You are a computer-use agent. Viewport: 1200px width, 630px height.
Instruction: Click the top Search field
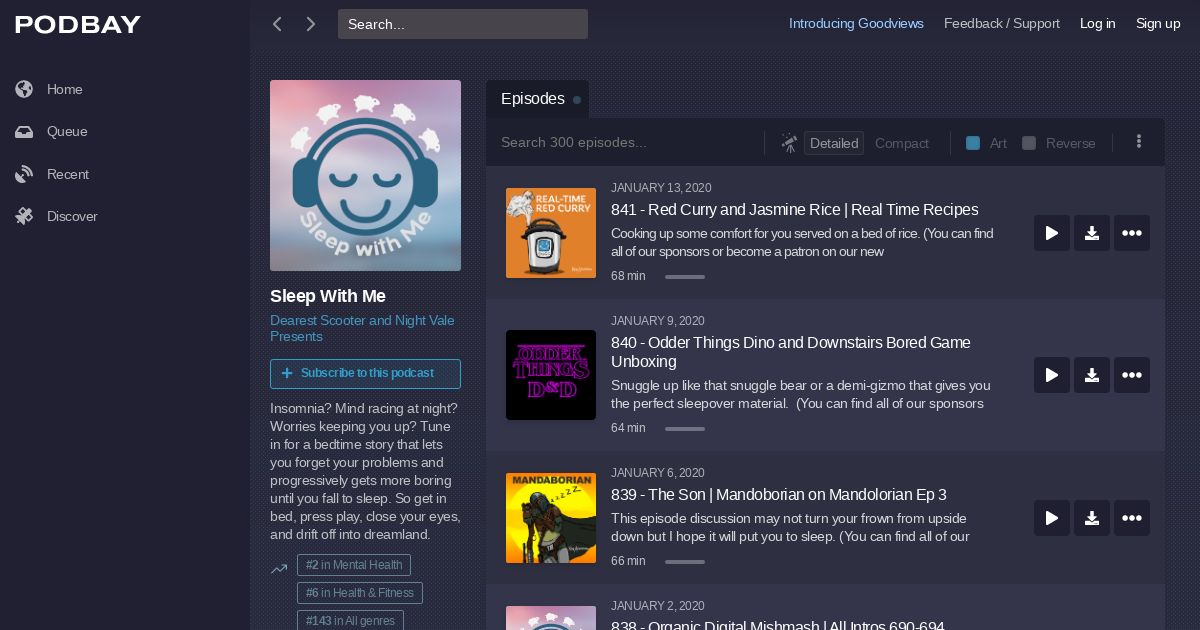(x=463, y=24)
